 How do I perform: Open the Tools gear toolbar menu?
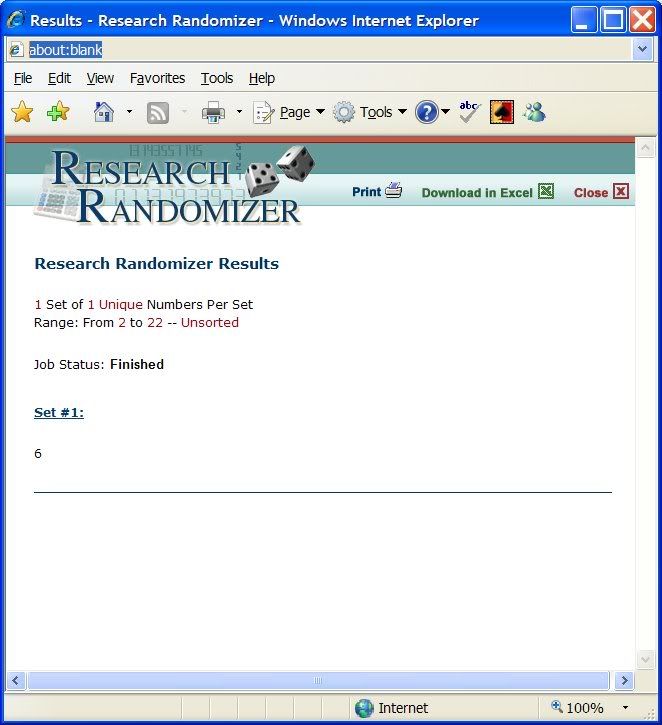pos(370,112)
